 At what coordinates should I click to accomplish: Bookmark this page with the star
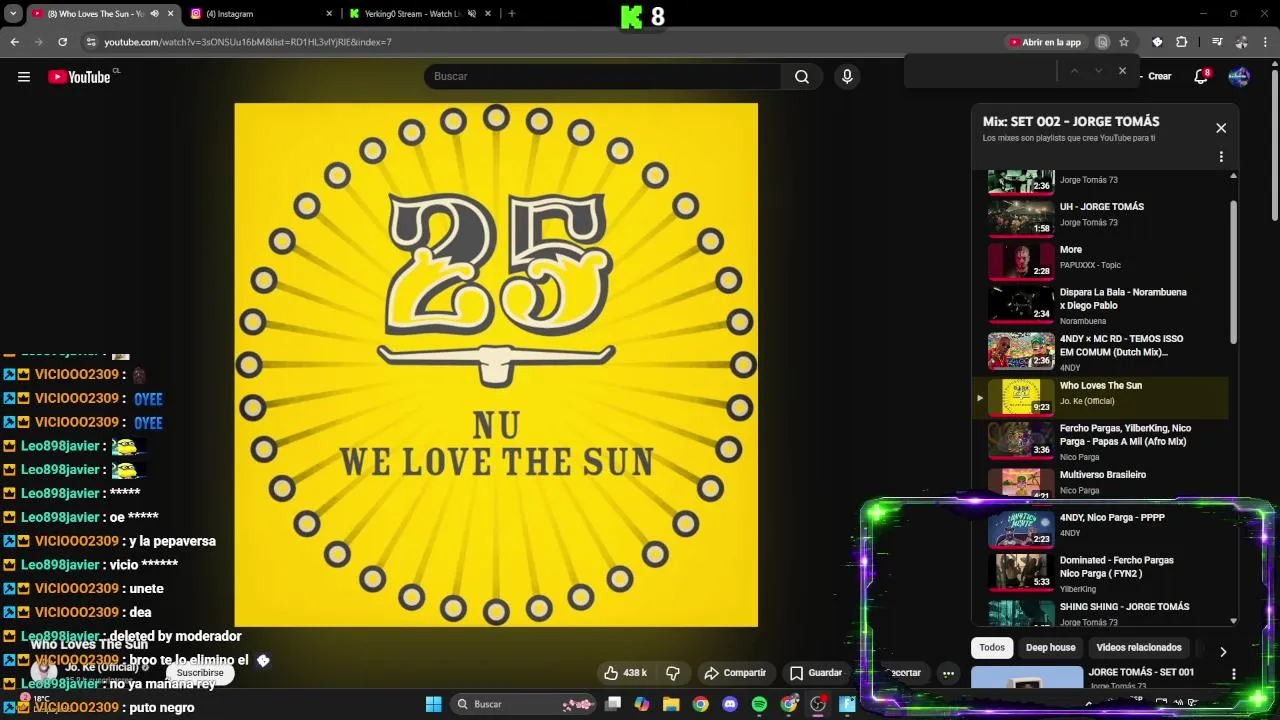coord(1124,42)
